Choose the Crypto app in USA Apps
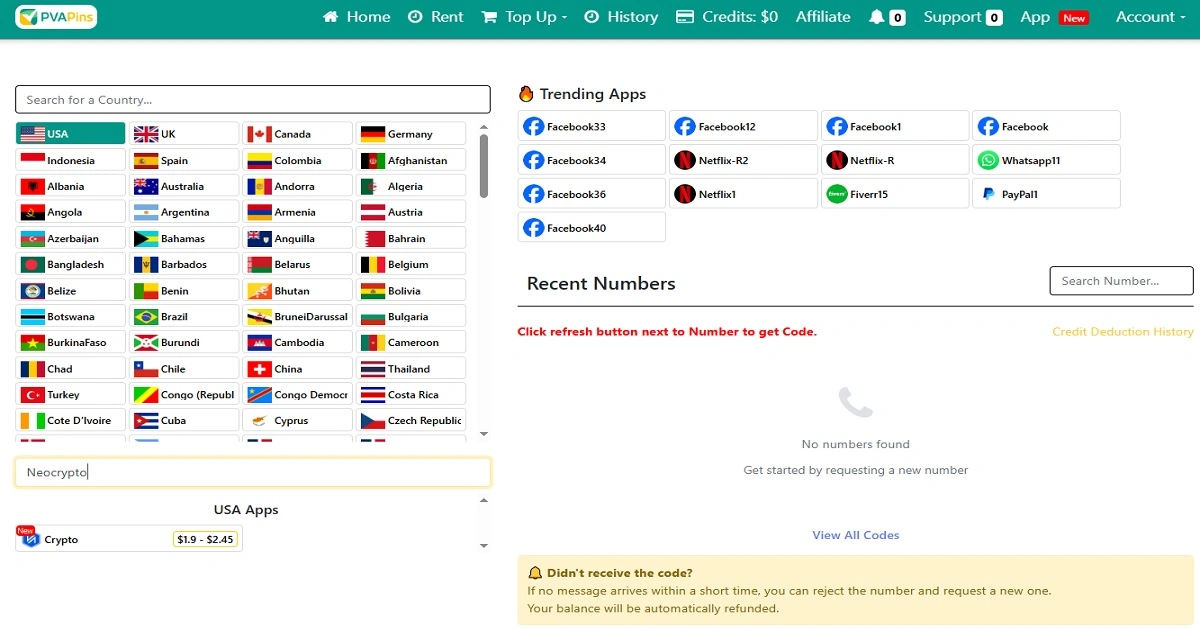 pyautogui.click(x=129, y=539)
